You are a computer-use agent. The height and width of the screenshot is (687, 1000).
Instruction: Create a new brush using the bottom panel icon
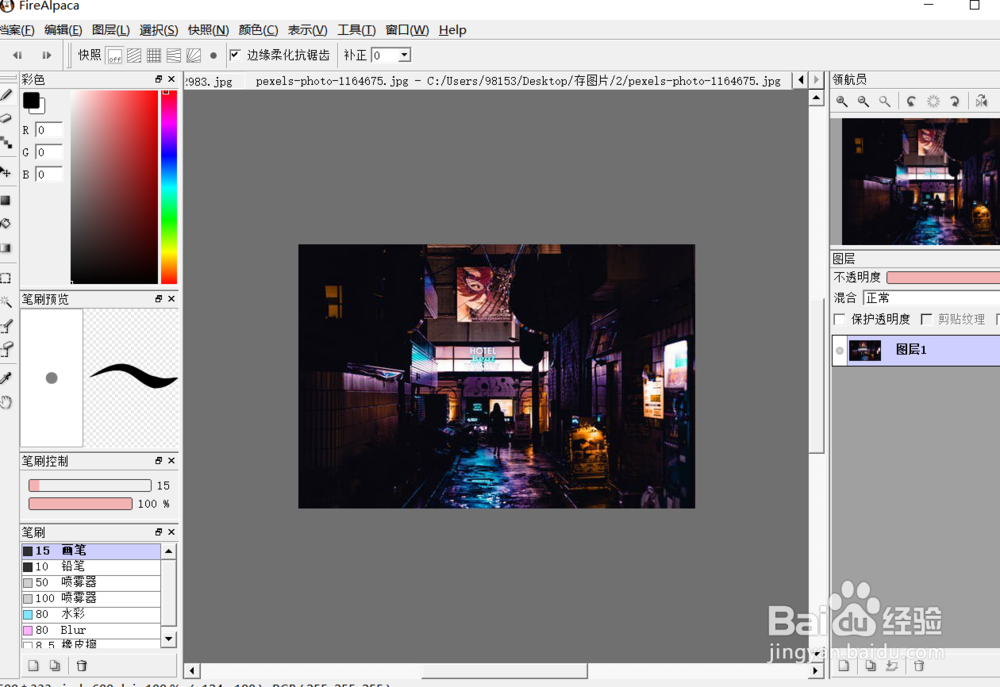pyautogui.click(x=32, y=665)
